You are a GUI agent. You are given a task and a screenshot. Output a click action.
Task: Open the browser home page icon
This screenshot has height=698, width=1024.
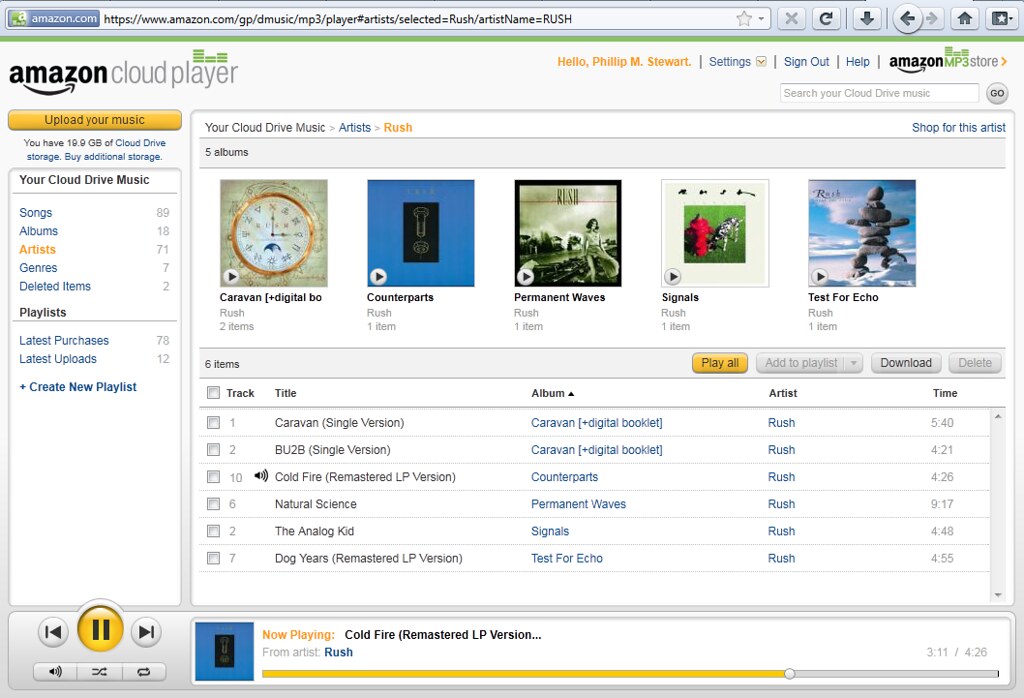[x=965, y=18]
